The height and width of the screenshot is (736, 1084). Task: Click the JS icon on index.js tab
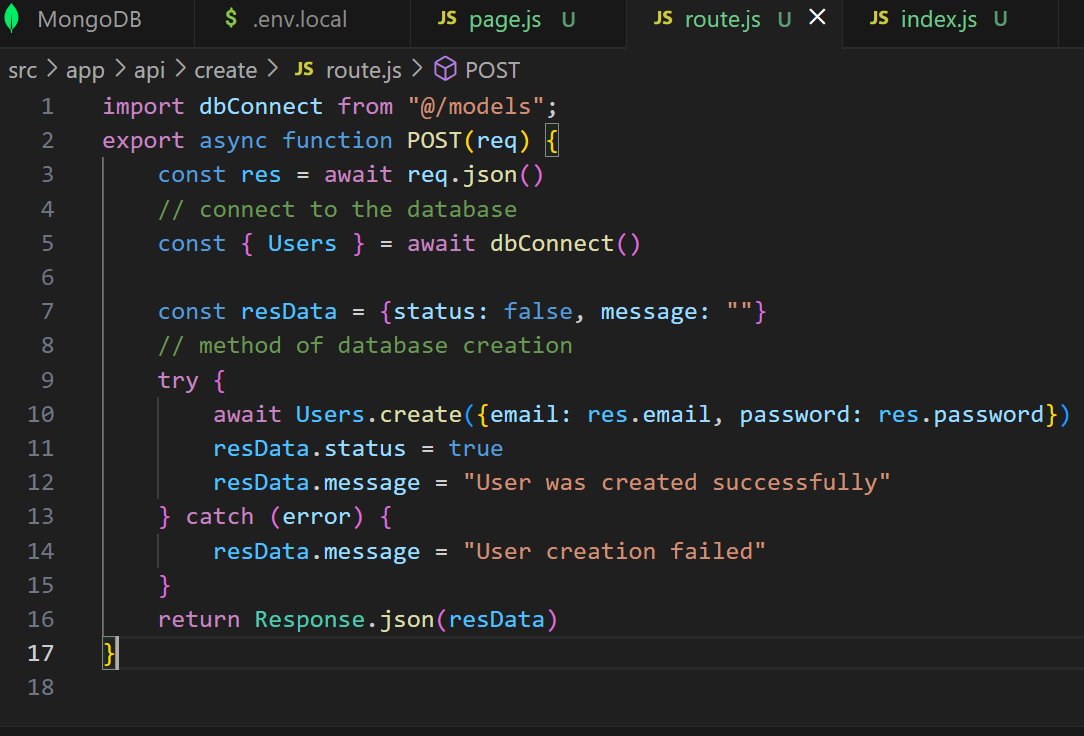tap(878, 17)
